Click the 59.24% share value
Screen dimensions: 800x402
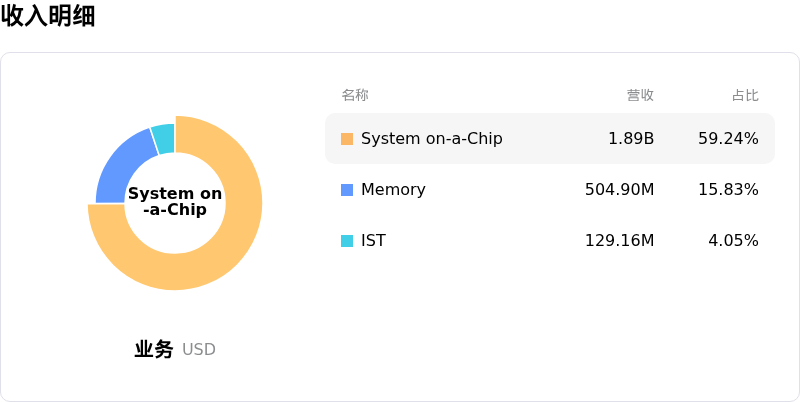pyautogui.click(x=728, y=139)
